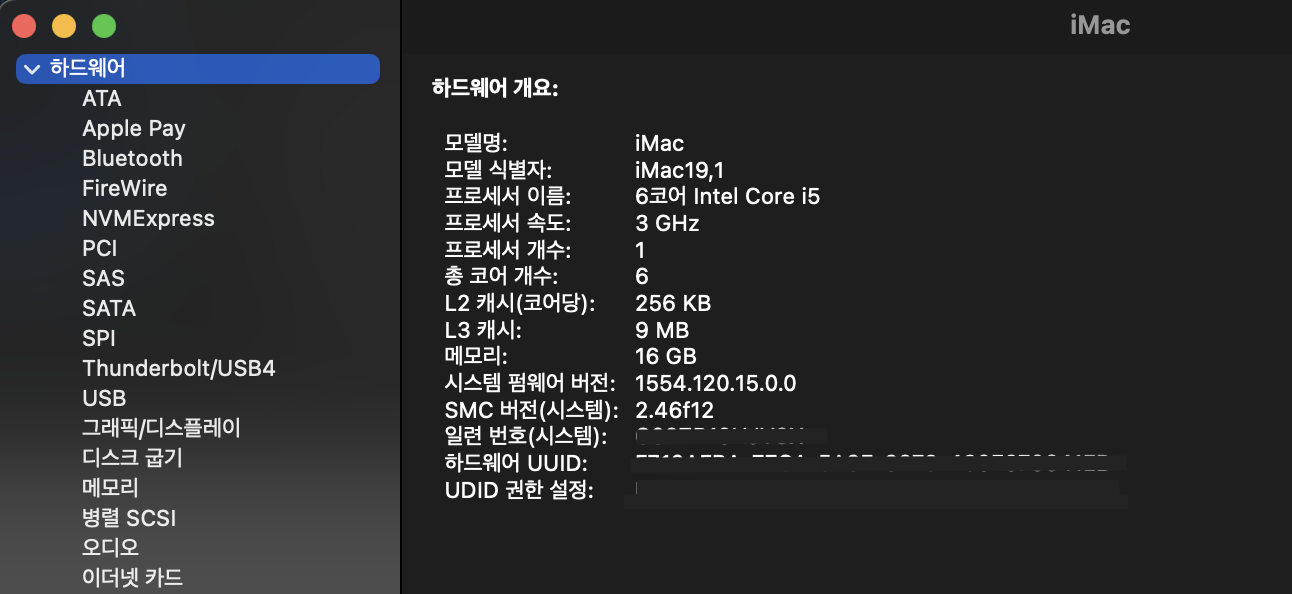
Task: Click the 하드웨어 개요: heading
Action: tap(495, 88)
